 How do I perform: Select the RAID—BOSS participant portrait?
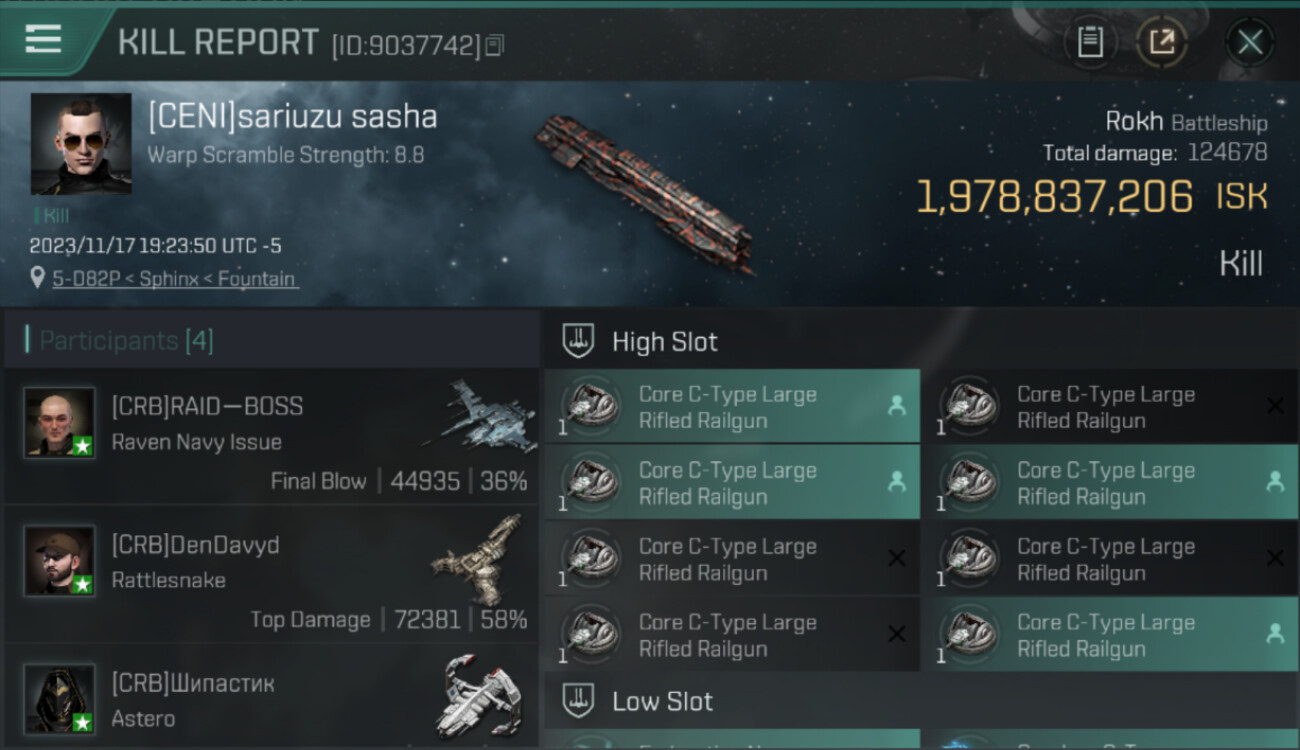[x=60, y=423]
